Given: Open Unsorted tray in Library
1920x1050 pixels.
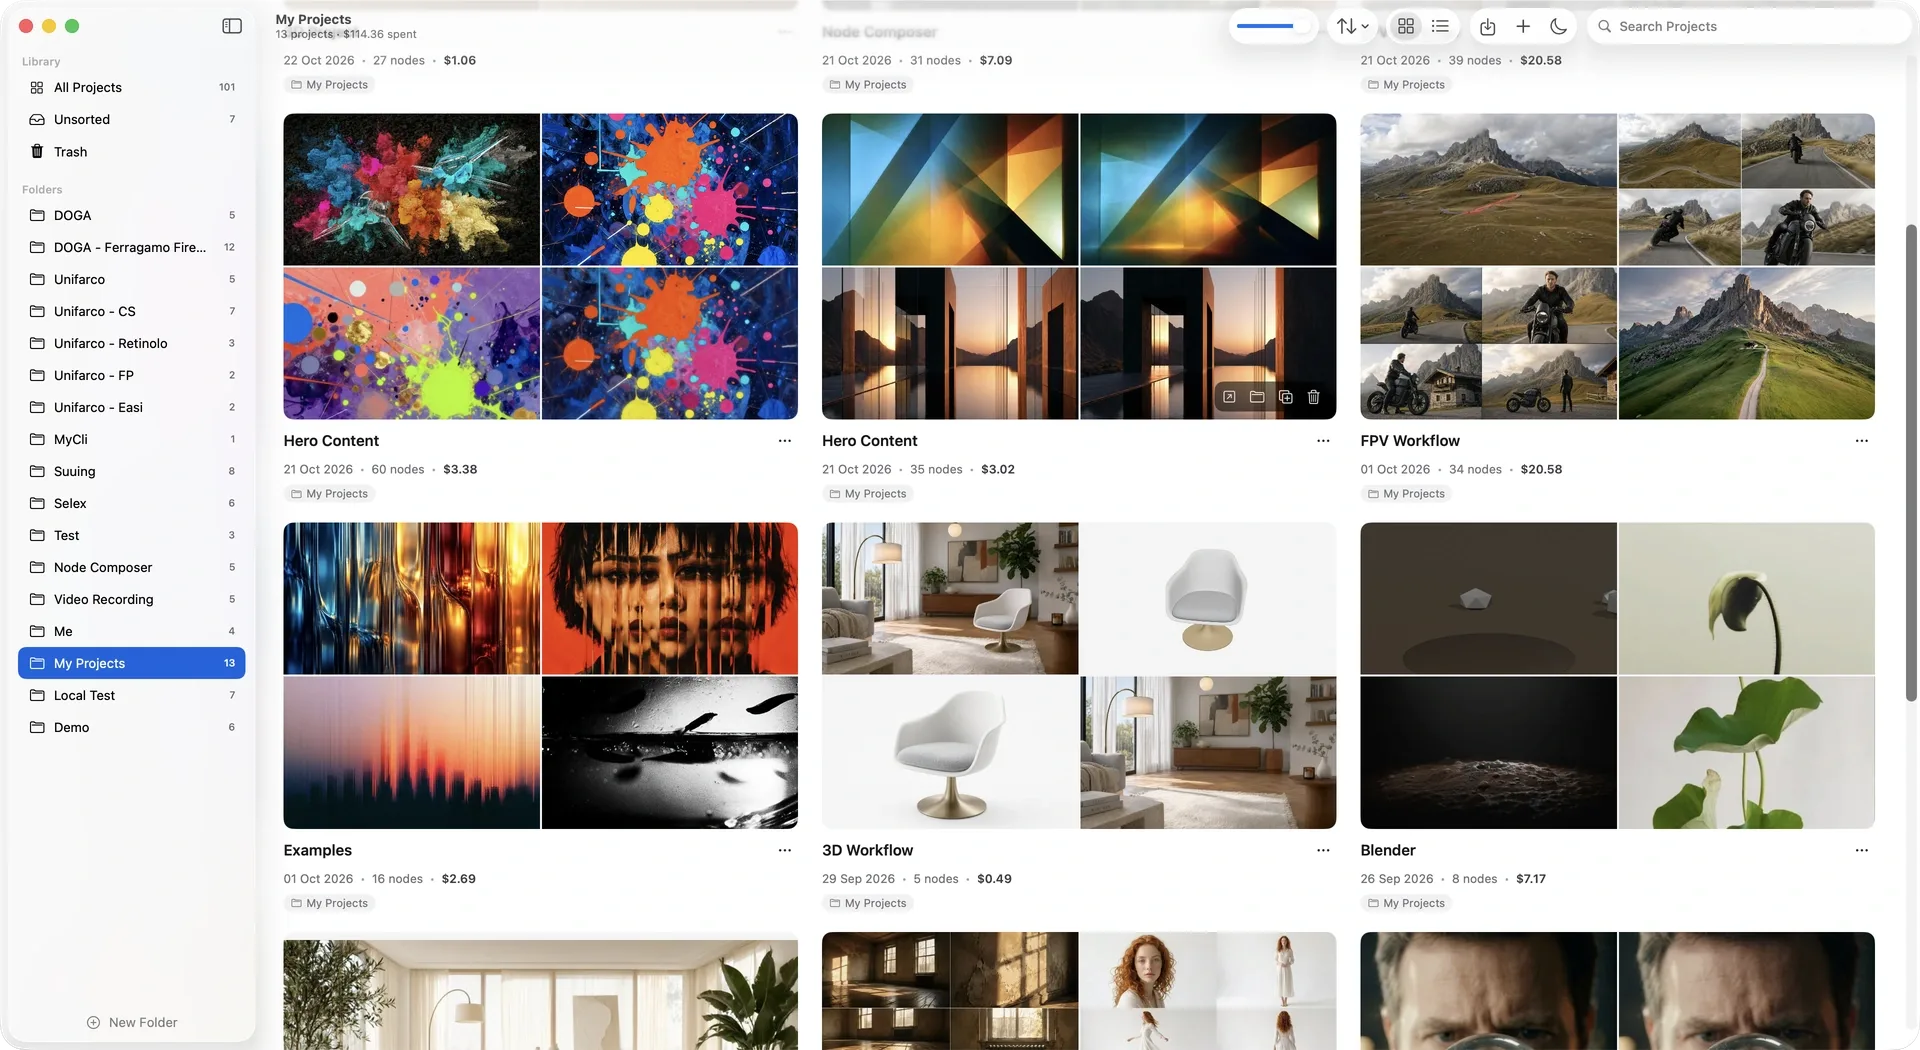Looking at the screenshot, I should pyautogui.click(x=132, y=120).
